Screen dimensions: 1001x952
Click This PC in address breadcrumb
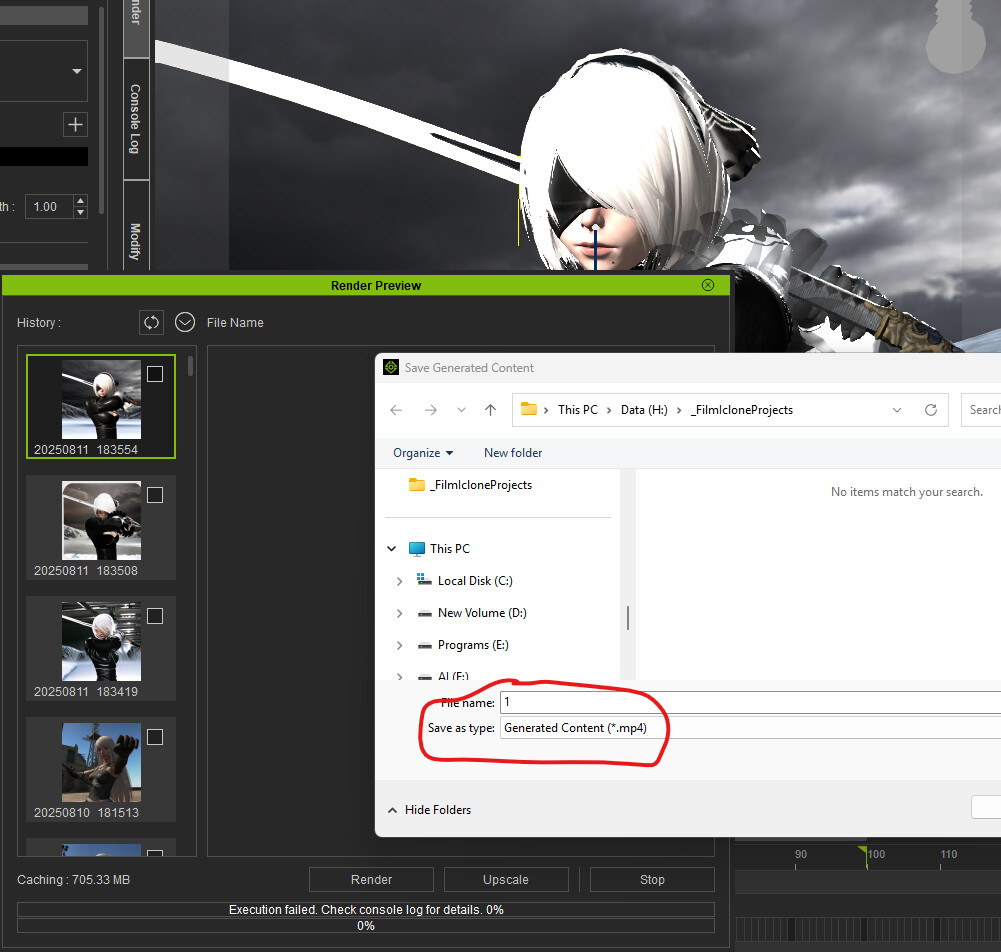[578, 410]
